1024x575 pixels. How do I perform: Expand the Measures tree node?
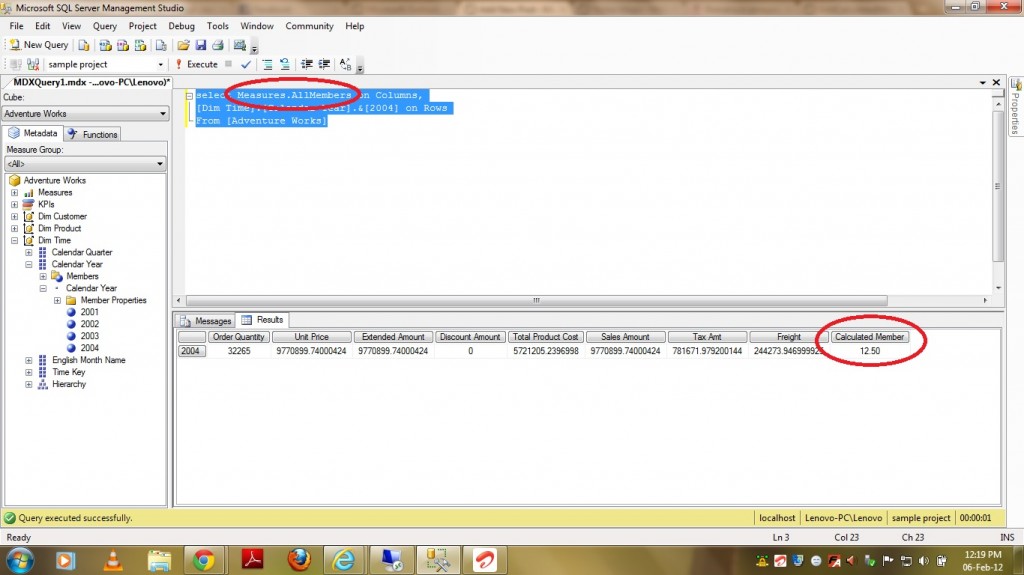[15, 192]
